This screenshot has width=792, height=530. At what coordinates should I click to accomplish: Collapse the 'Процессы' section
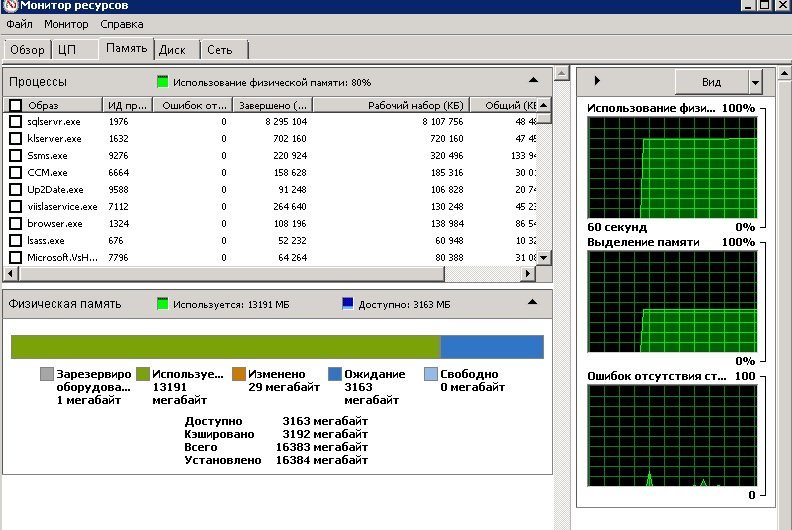533,80
